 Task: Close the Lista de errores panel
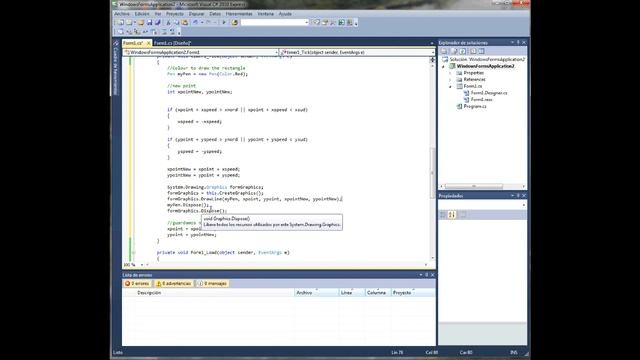click(433, 275)
